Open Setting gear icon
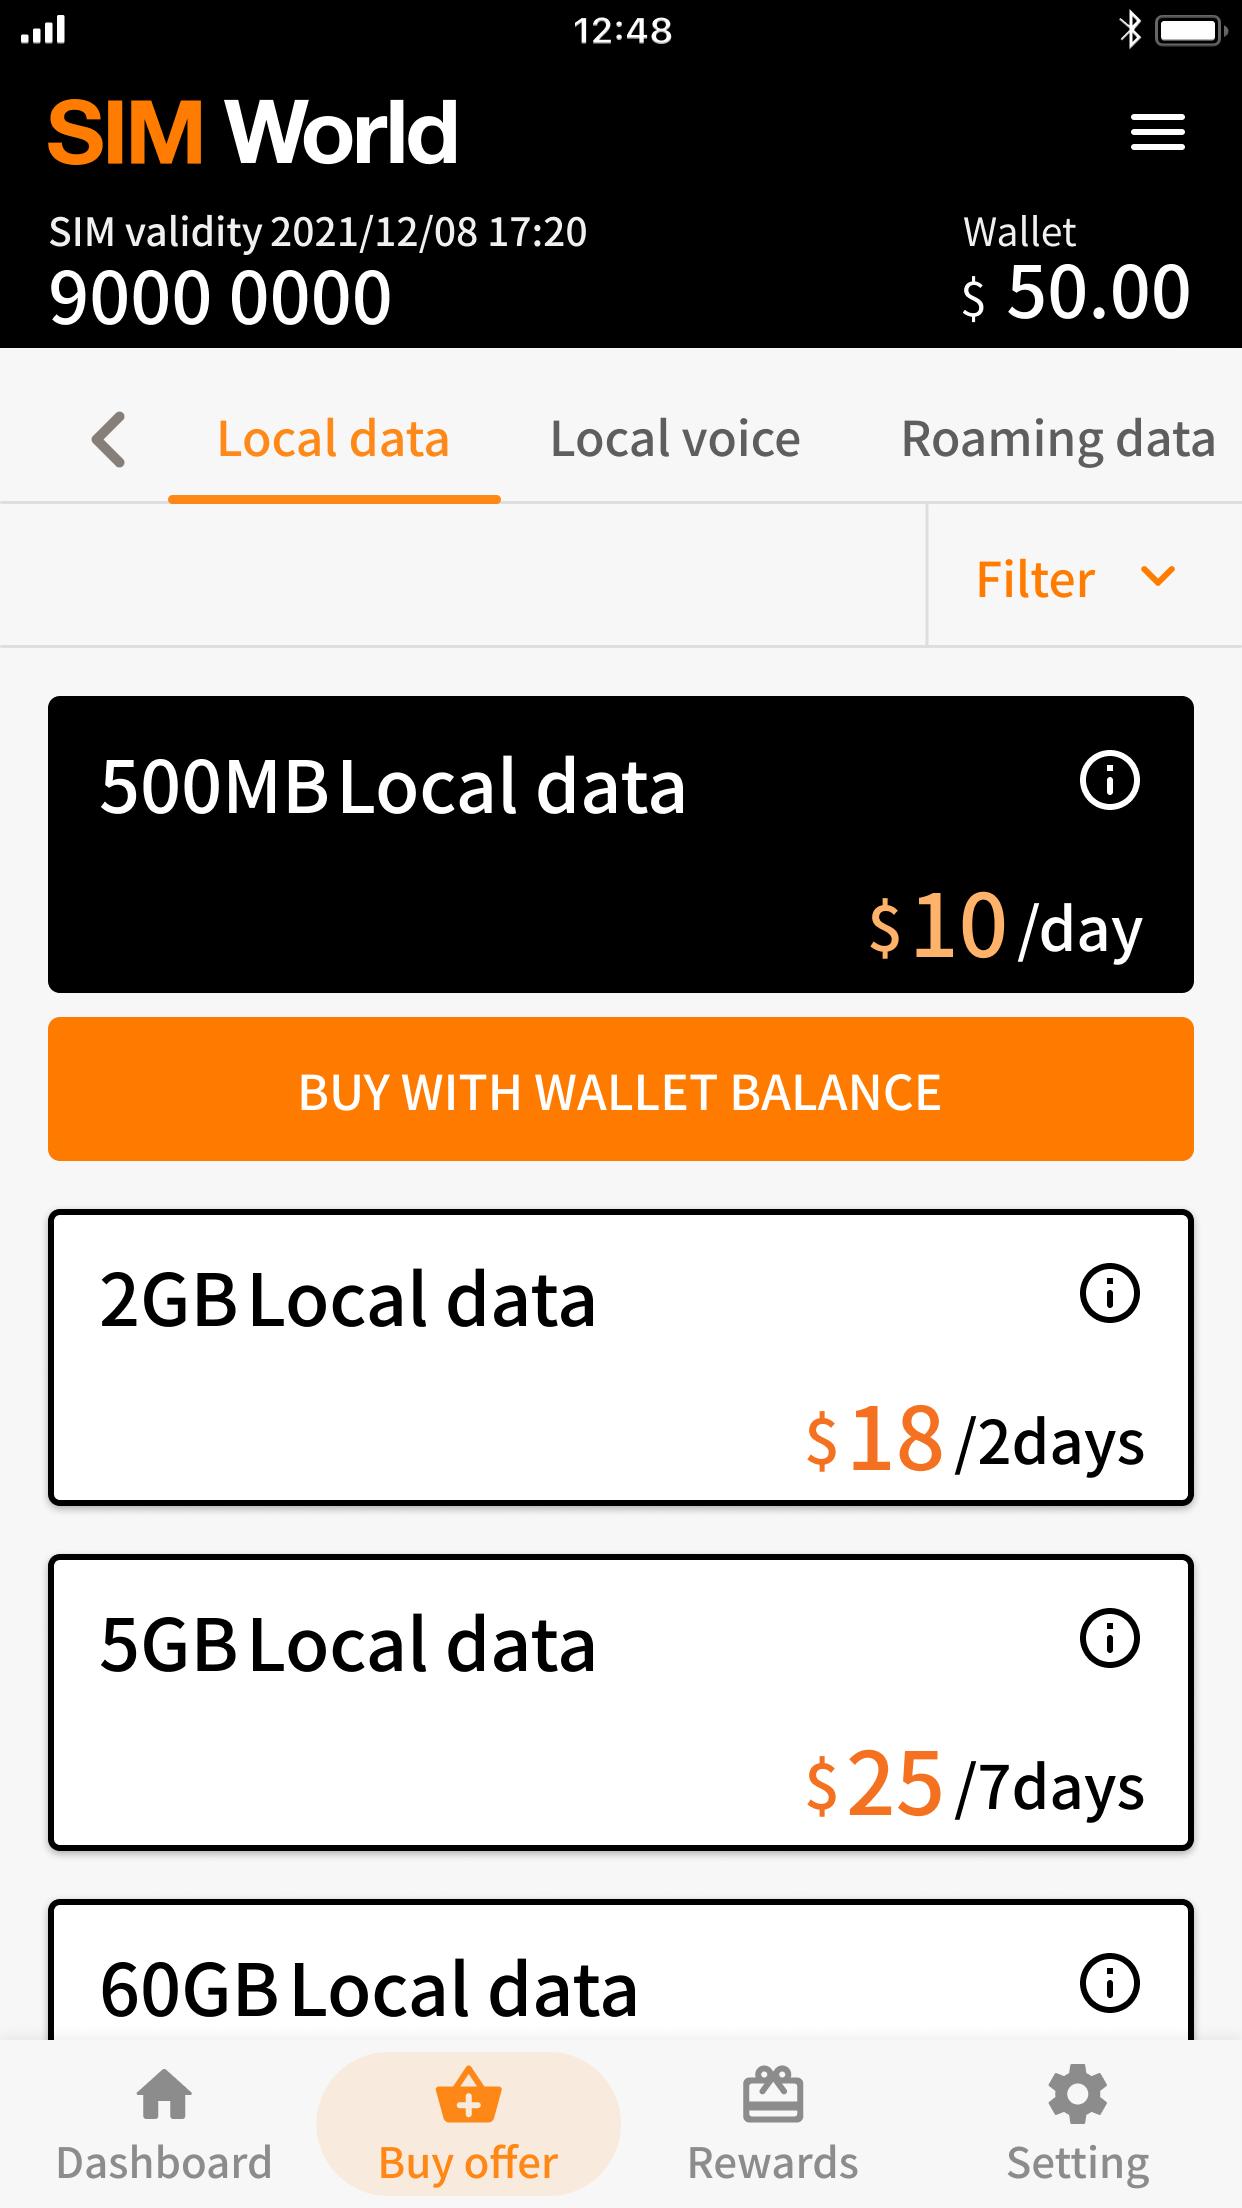 click(1077, 2094)
